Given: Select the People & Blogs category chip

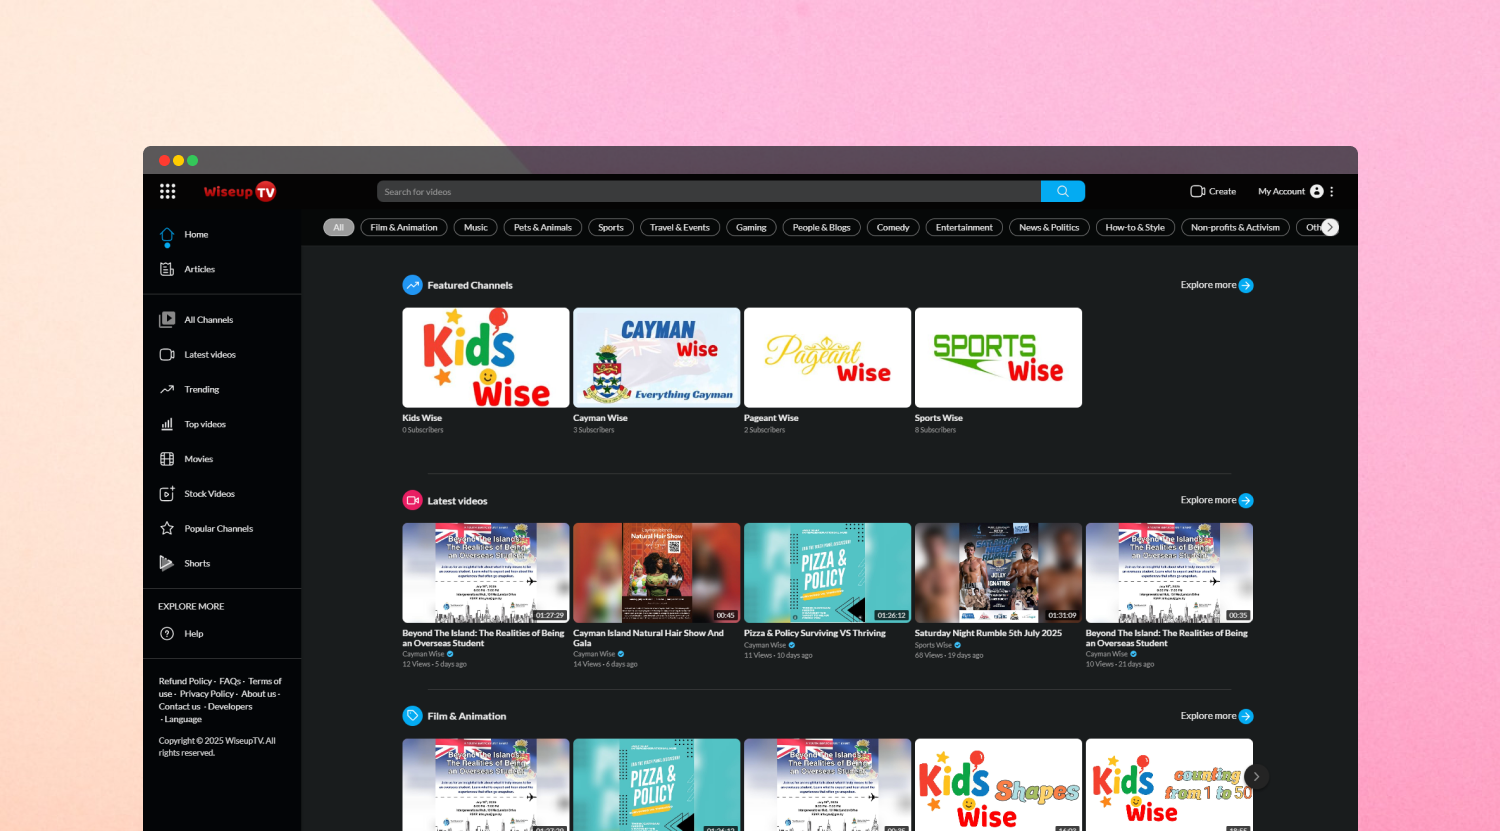Looking at the screenshot, I should click(822, 228).
